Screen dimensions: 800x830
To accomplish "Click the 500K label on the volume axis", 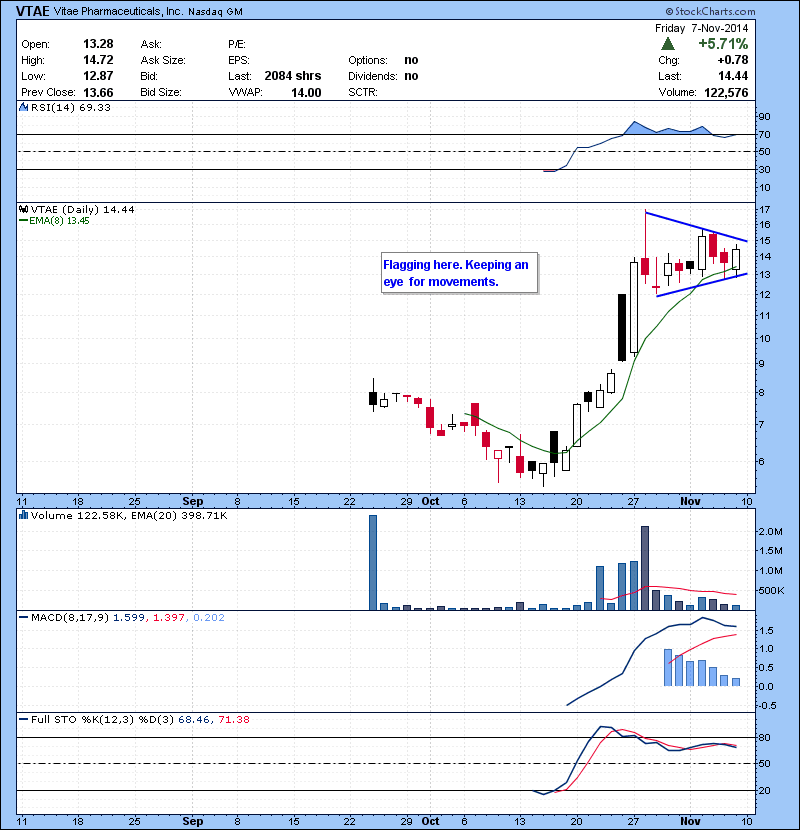I will click(x=770, y=590).
